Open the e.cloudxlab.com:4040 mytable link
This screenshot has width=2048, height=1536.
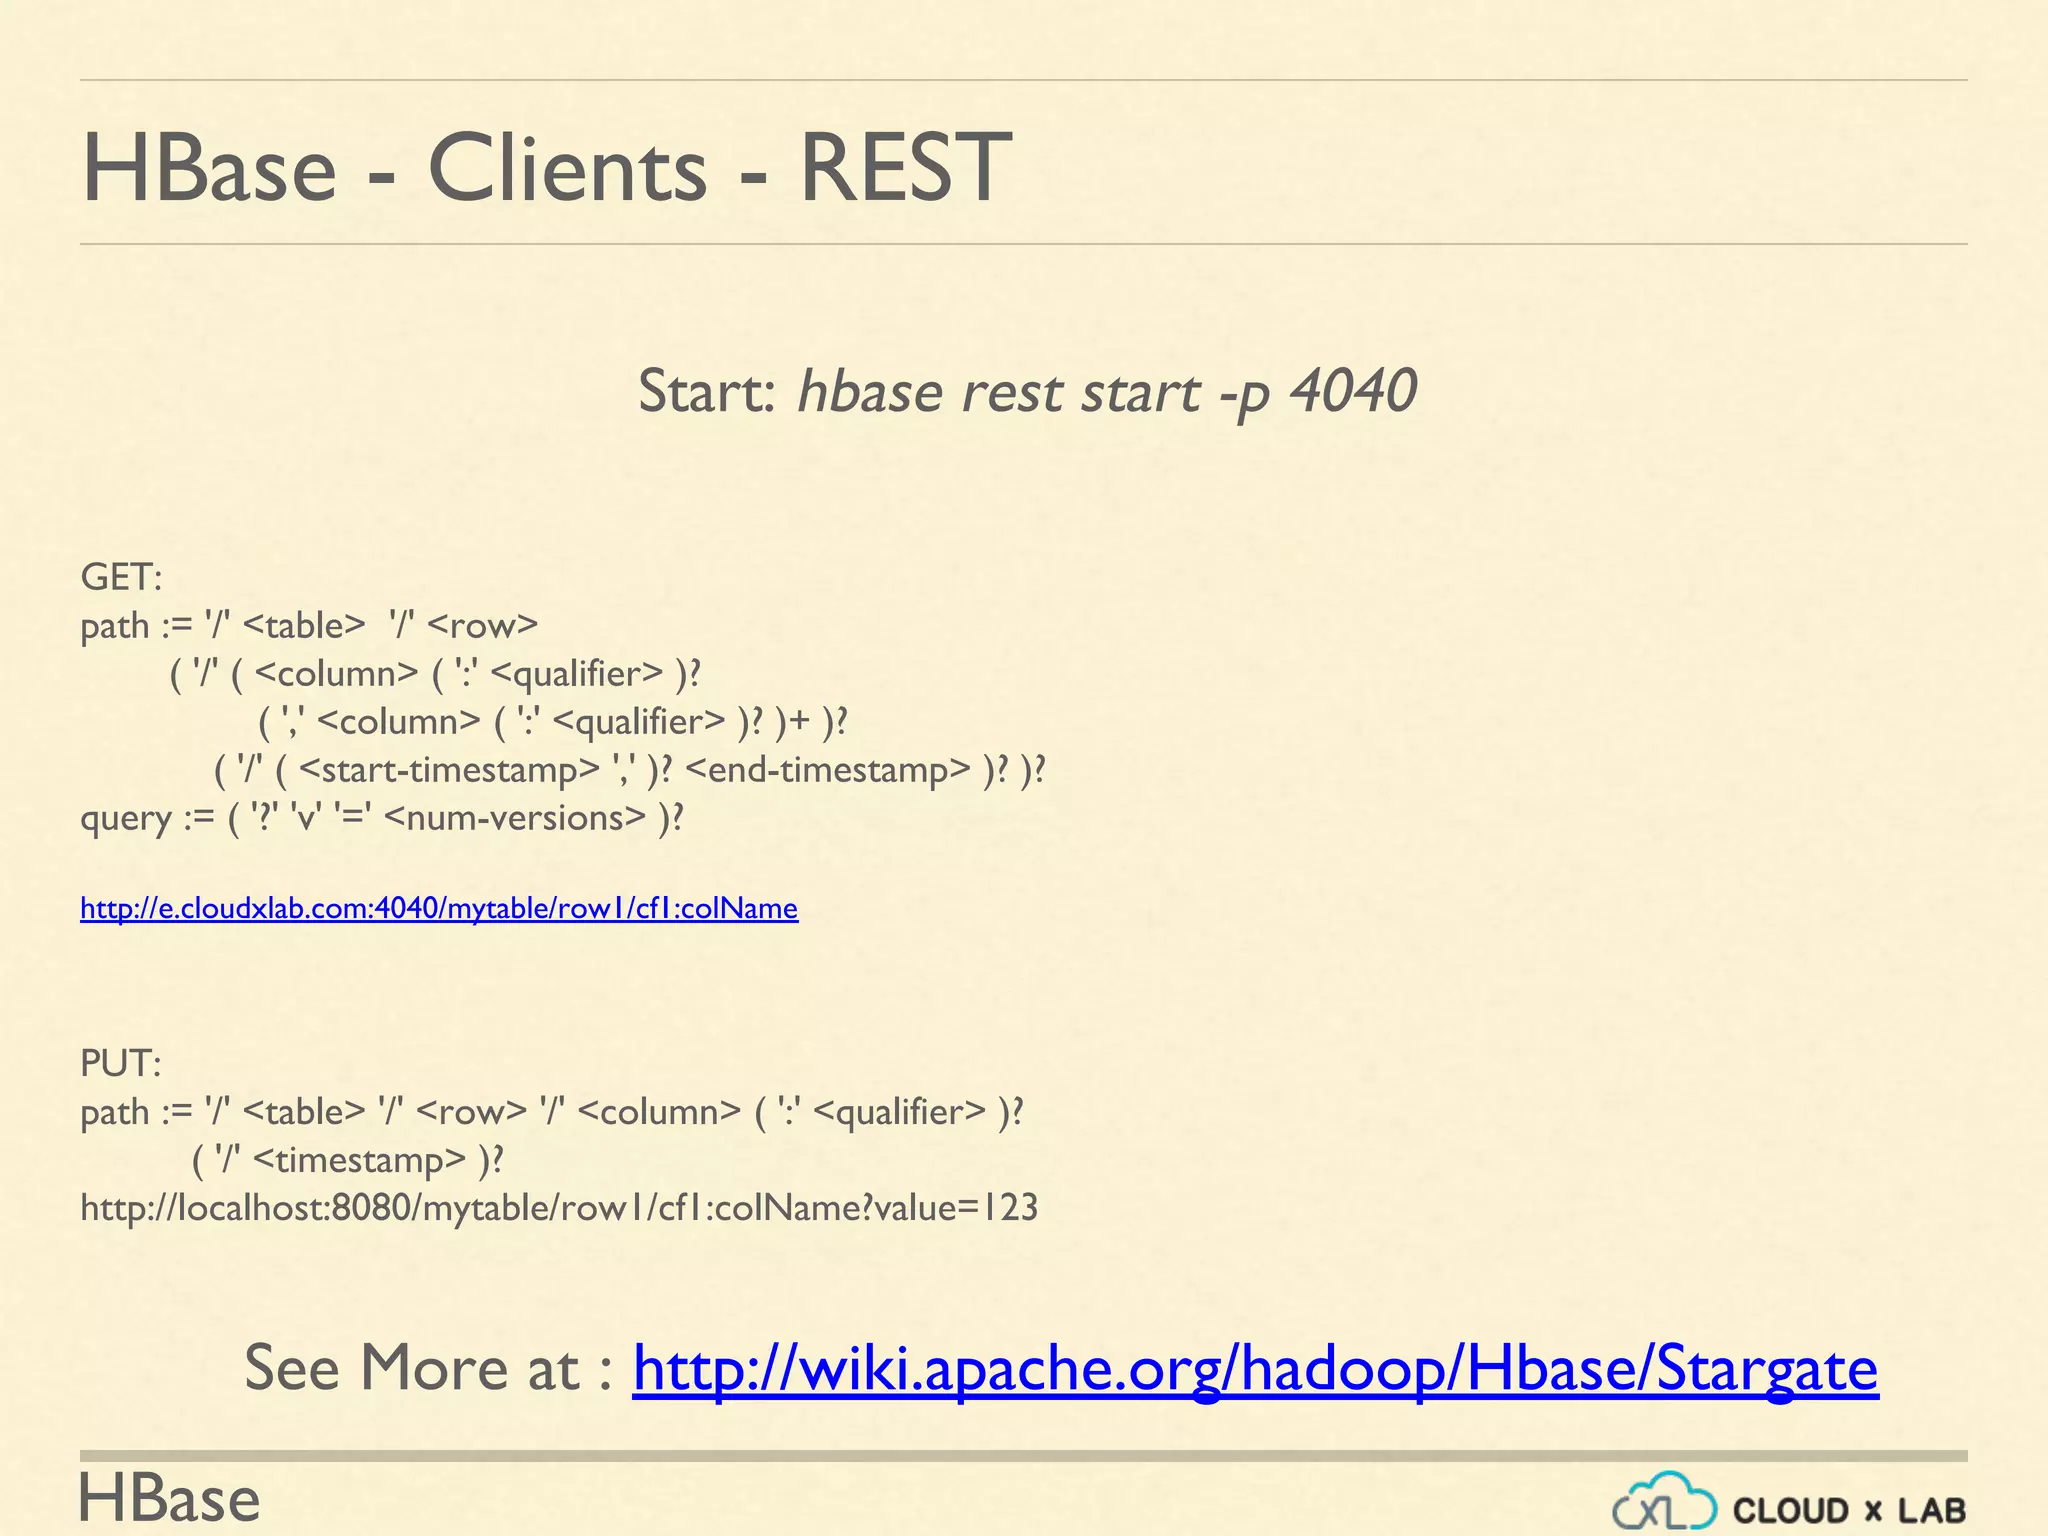(439, 908)
